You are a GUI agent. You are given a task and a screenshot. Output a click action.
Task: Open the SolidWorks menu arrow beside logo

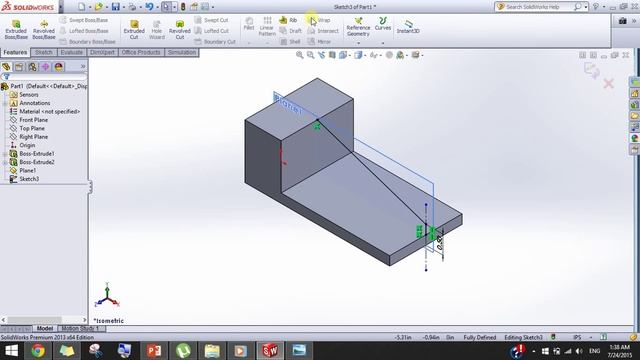(x=61, y=7)
